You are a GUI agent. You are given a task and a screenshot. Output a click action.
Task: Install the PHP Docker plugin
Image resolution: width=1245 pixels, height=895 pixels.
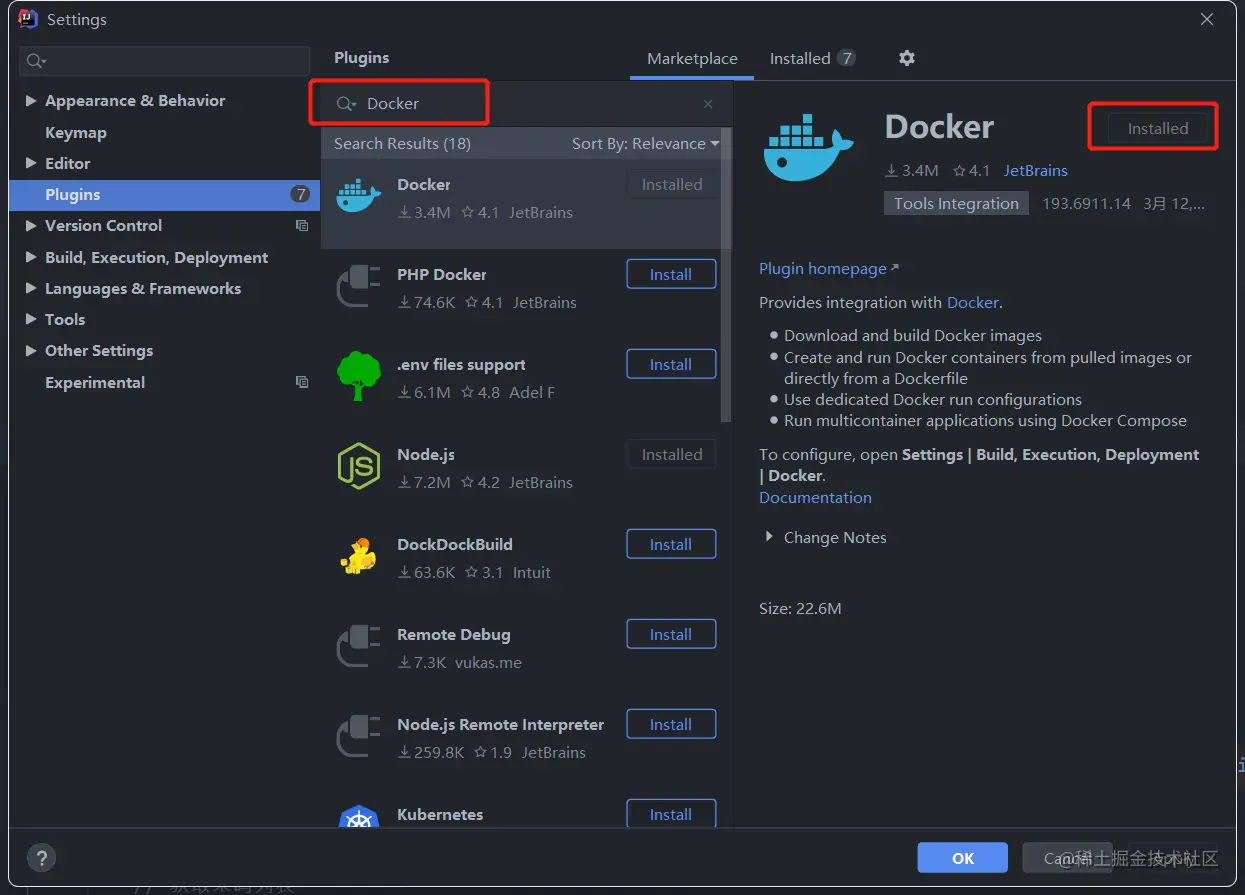(x=671, y=274)
